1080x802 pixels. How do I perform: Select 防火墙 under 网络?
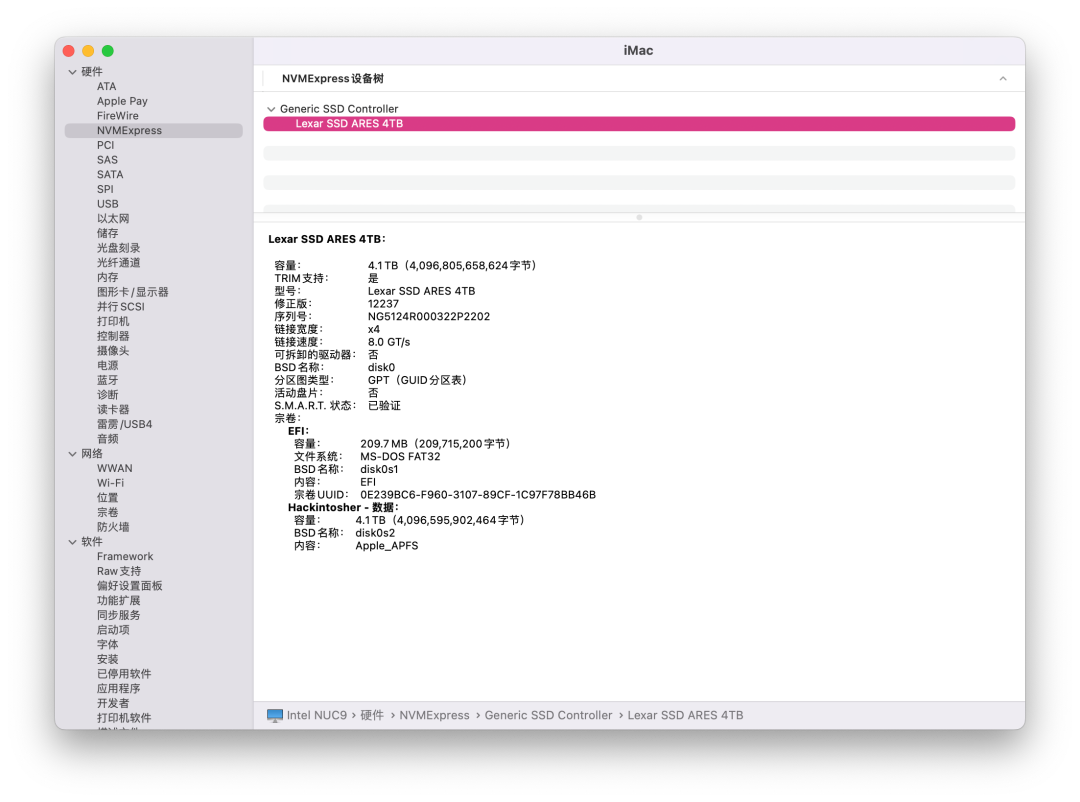[x=113, y=527]
